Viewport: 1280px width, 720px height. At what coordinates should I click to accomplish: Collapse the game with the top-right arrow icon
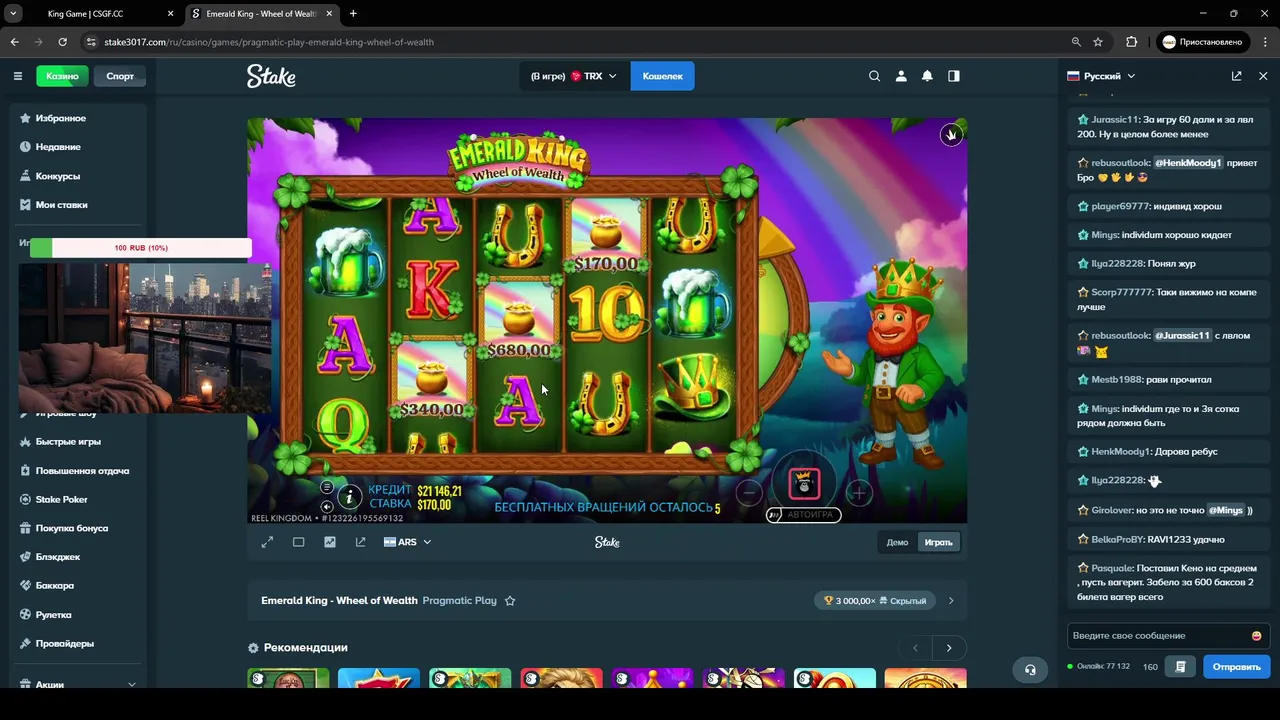click(951, 134)
